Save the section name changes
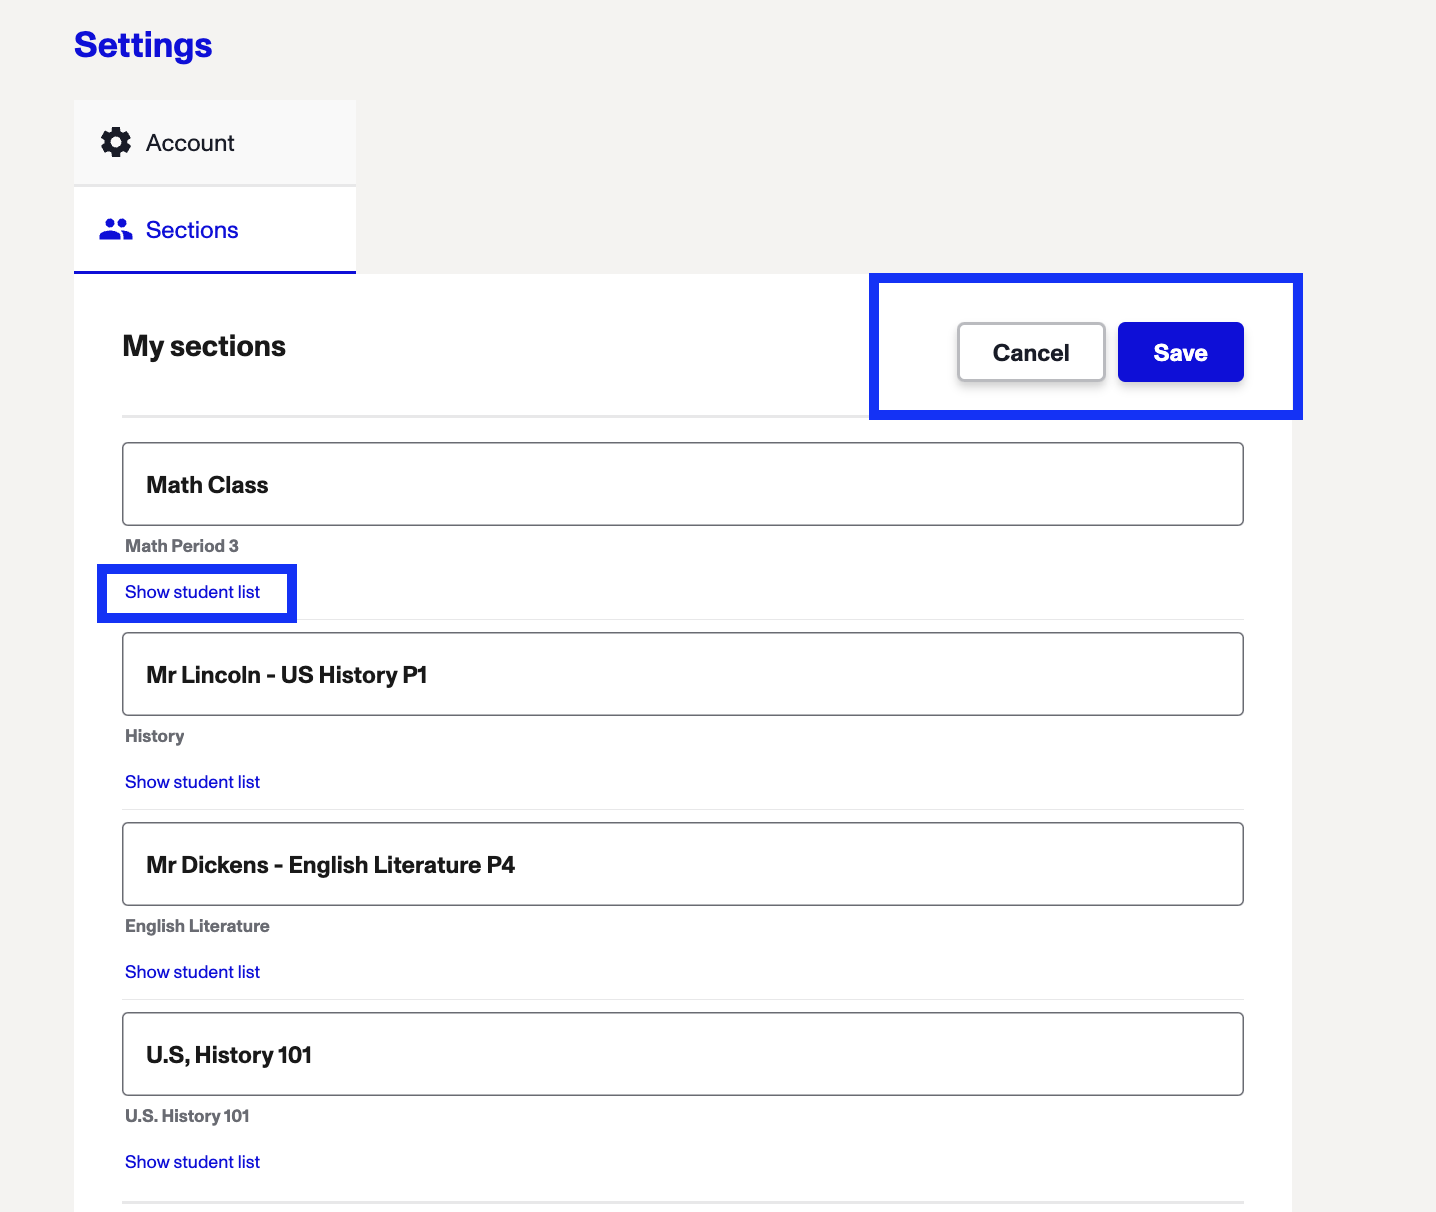1436x1212 pixels. pos(1180,352)
